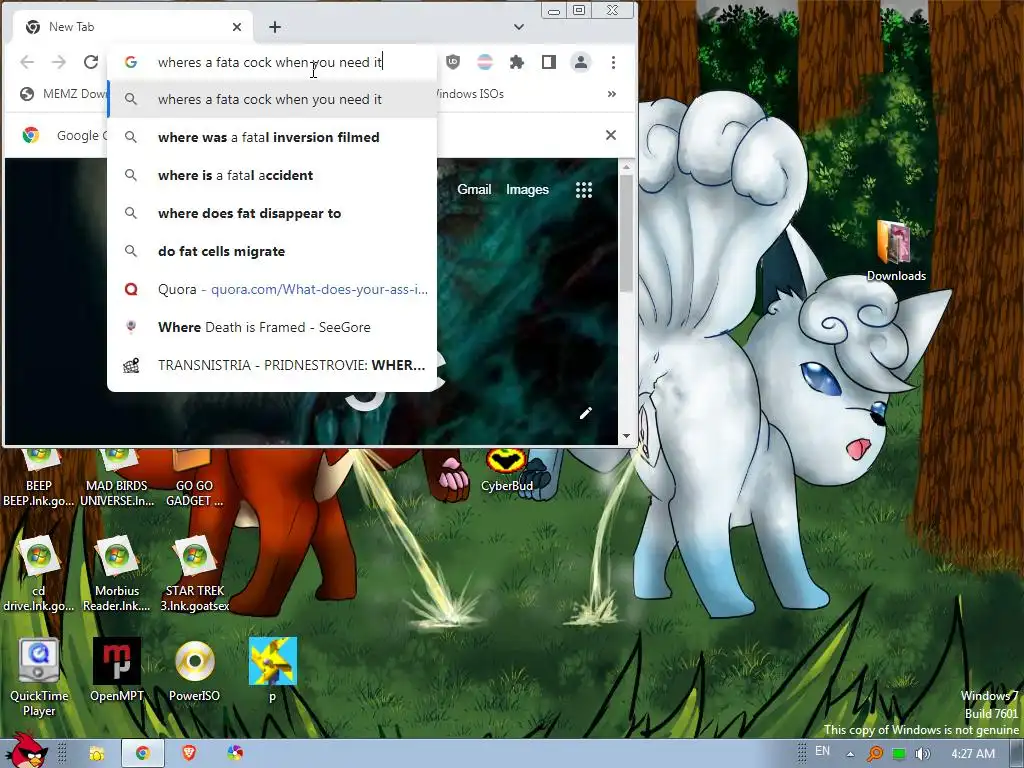The width and height of the screenshot is (1024, 768).
Task: Go back using Chrome's back arrow
Action: click(27, 62)
